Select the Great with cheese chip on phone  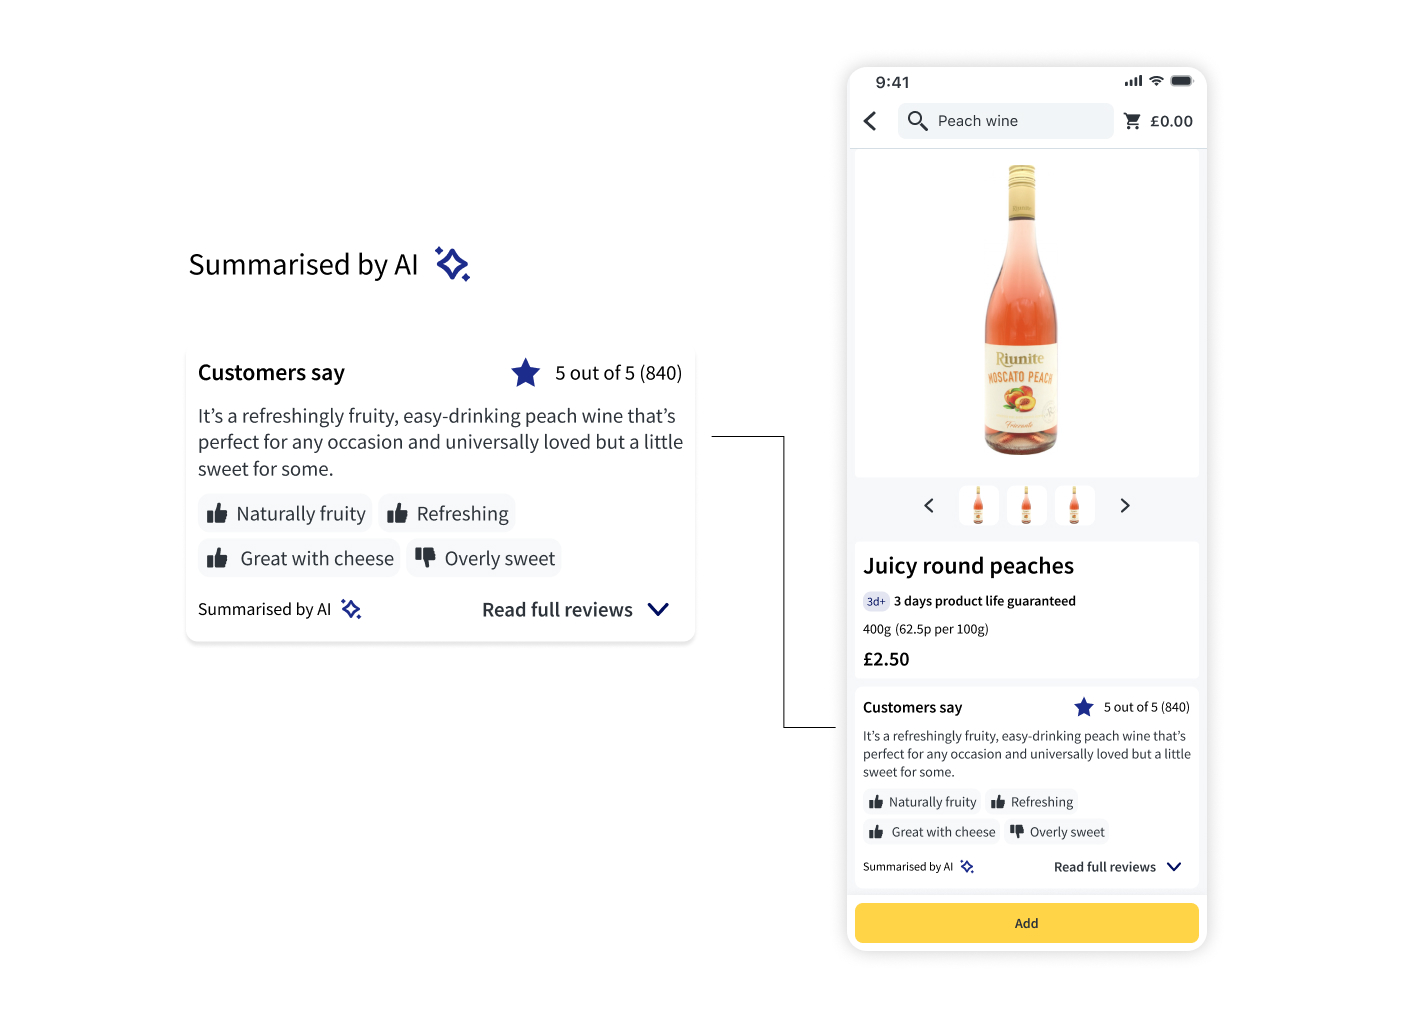(932, 832)
